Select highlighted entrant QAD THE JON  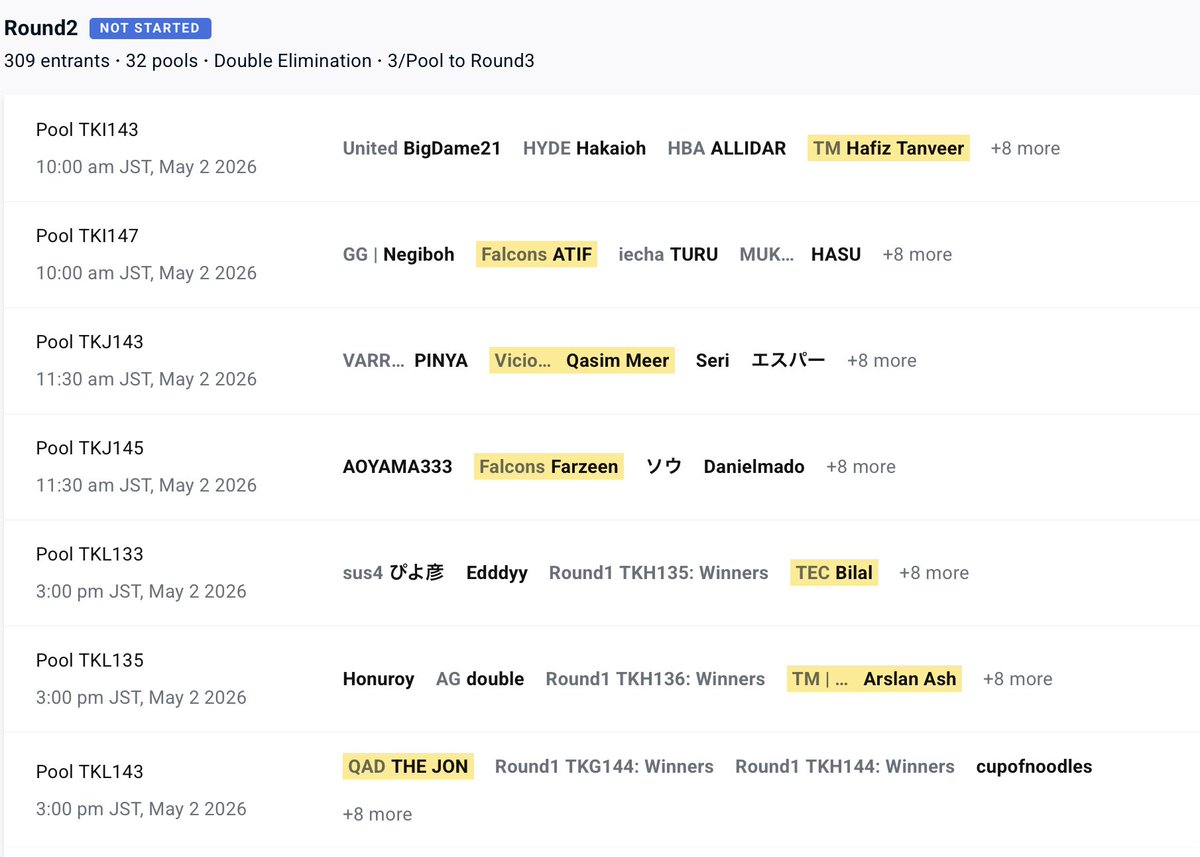[x=408, y=766]
